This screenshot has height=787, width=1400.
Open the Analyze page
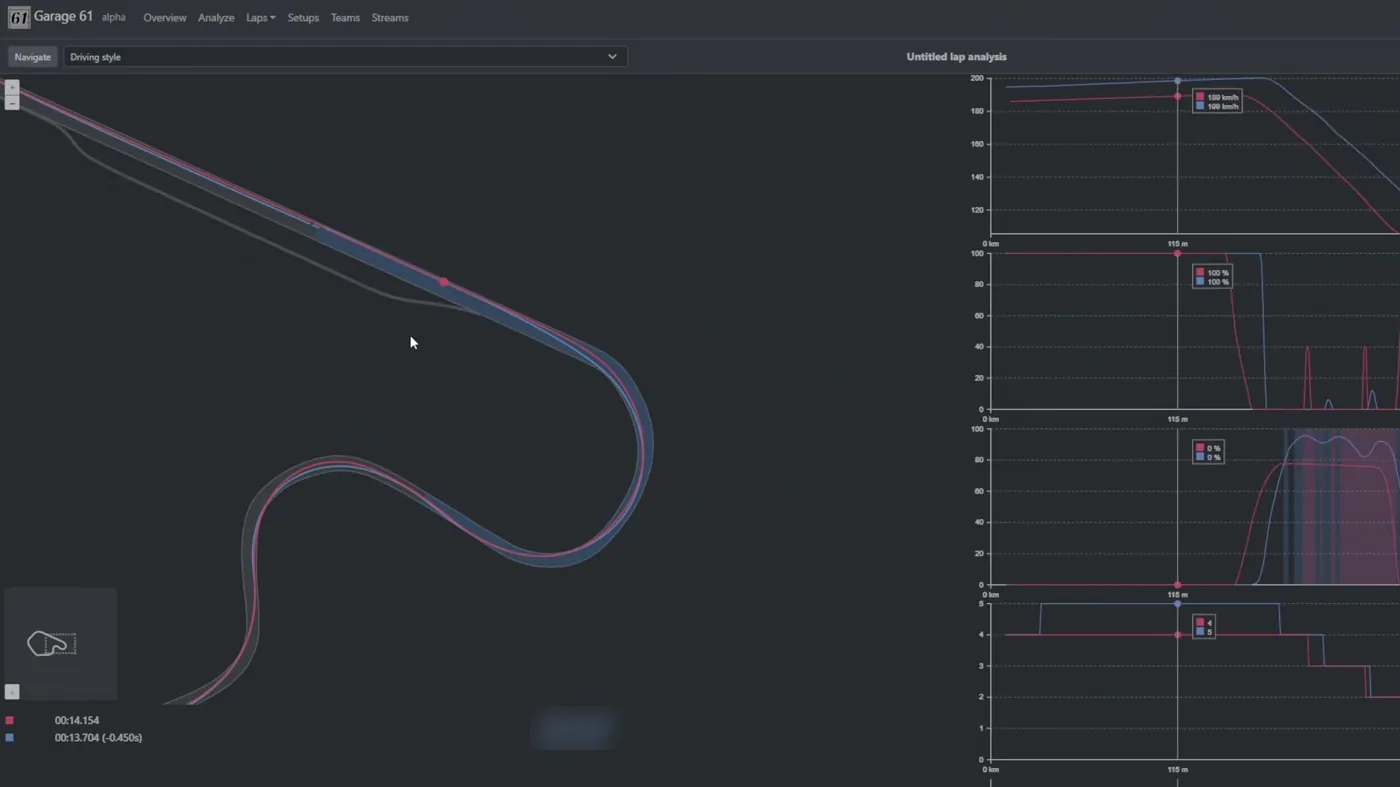[216, 18]
